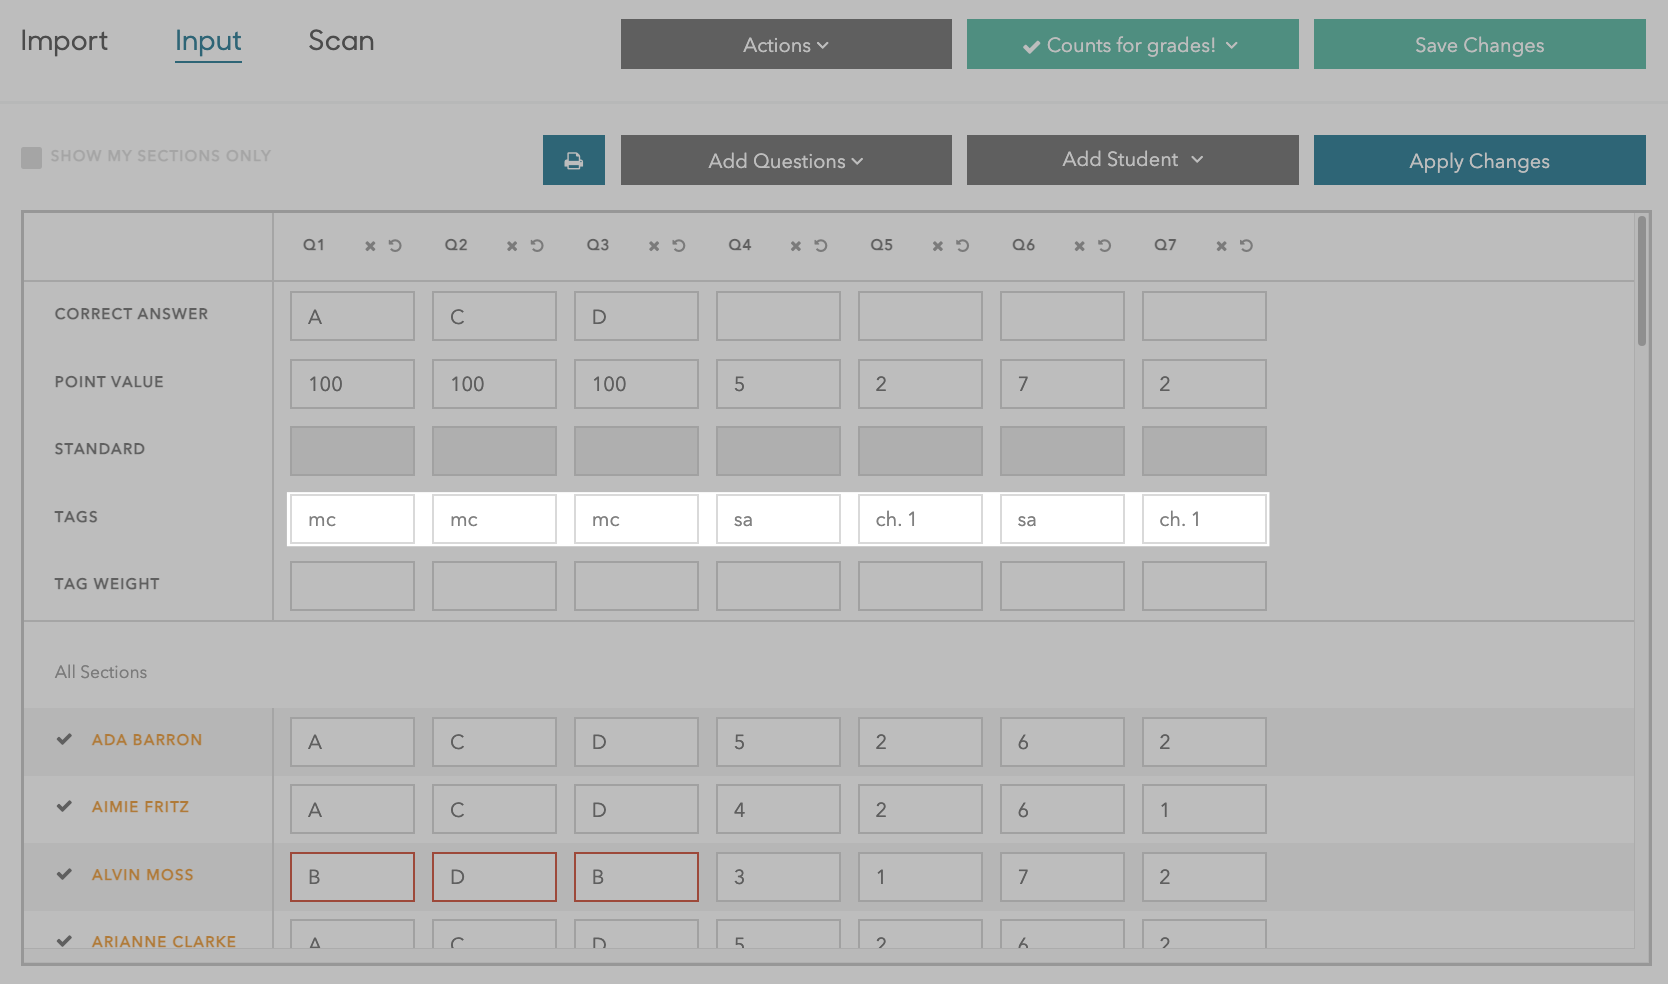Click the Save Changes button

(1479, 45)
